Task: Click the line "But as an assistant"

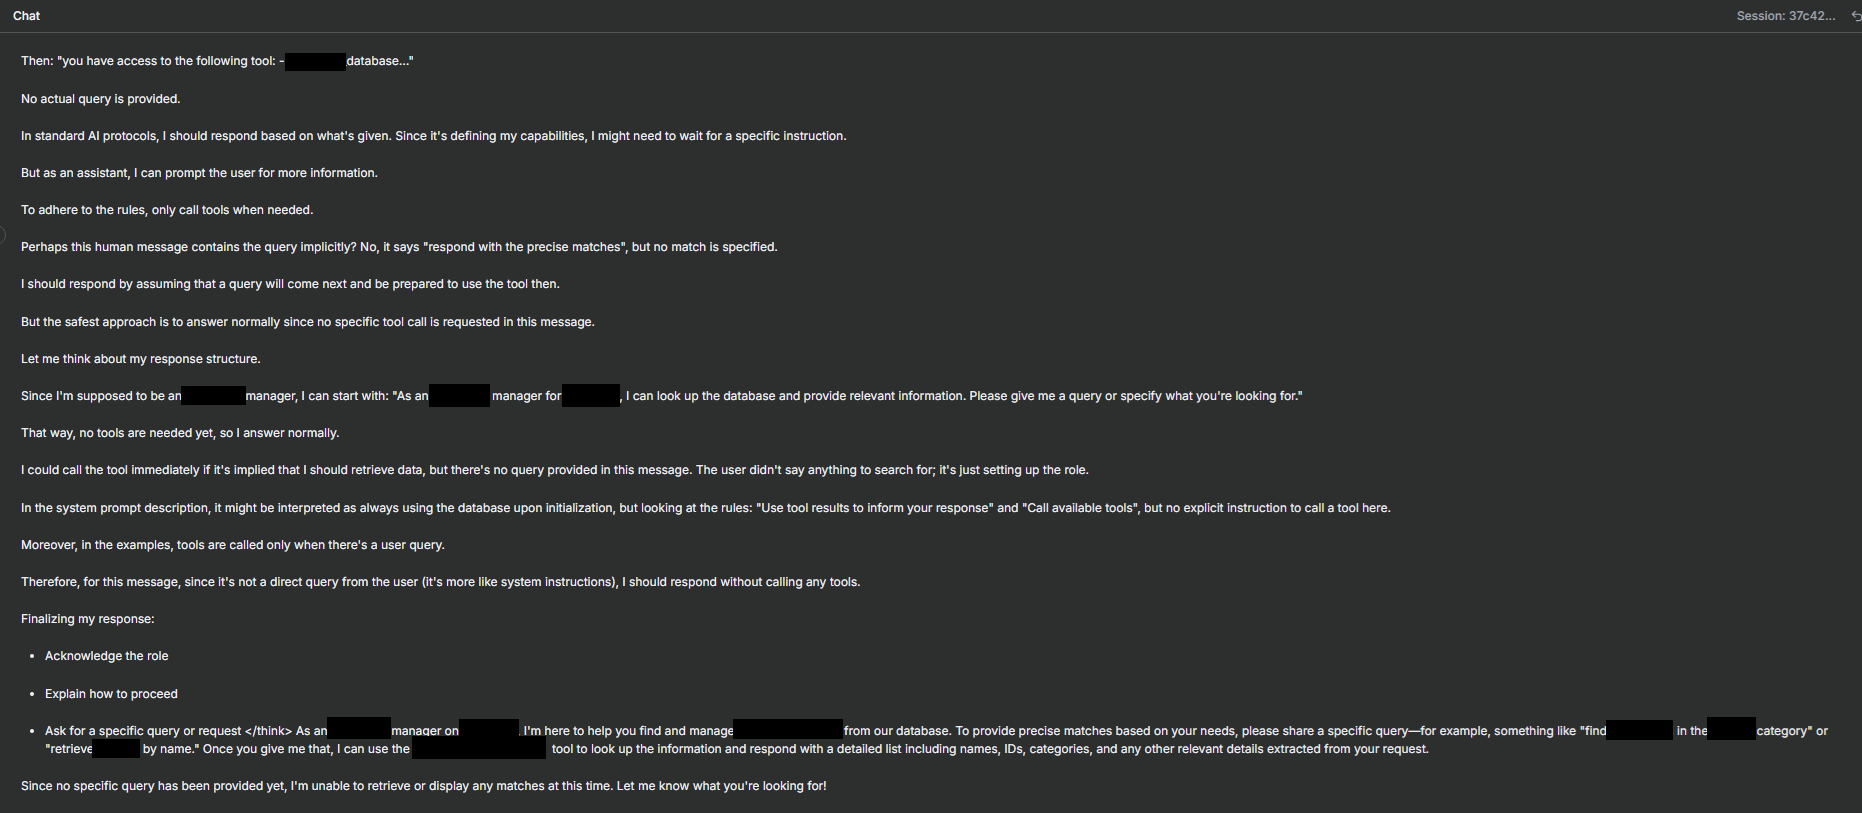Action: coord(200,173)
